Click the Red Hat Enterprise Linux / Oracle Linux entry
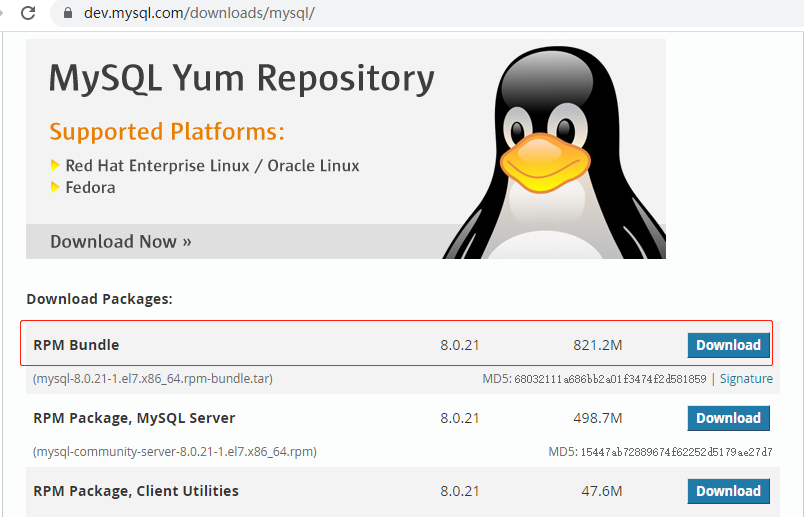 (212, 166)
